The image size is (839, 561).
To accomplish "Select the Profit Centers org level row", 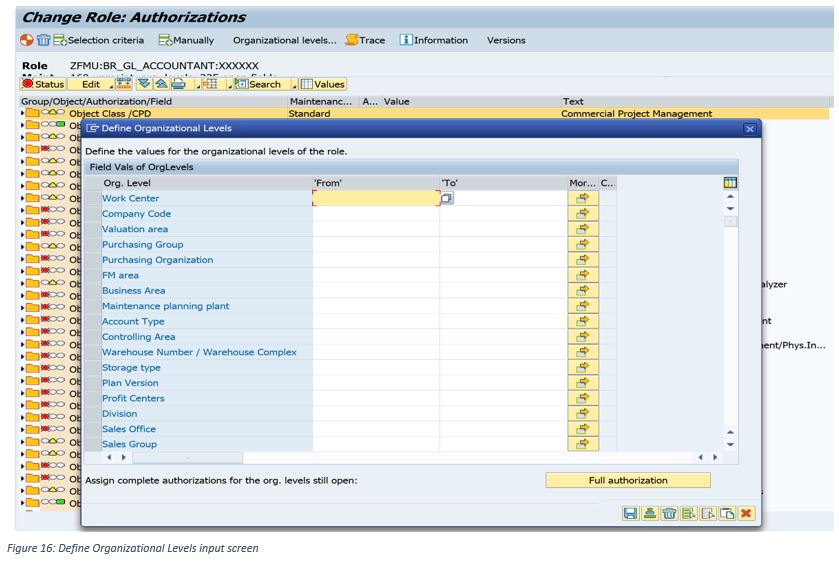I will point(93,398).
